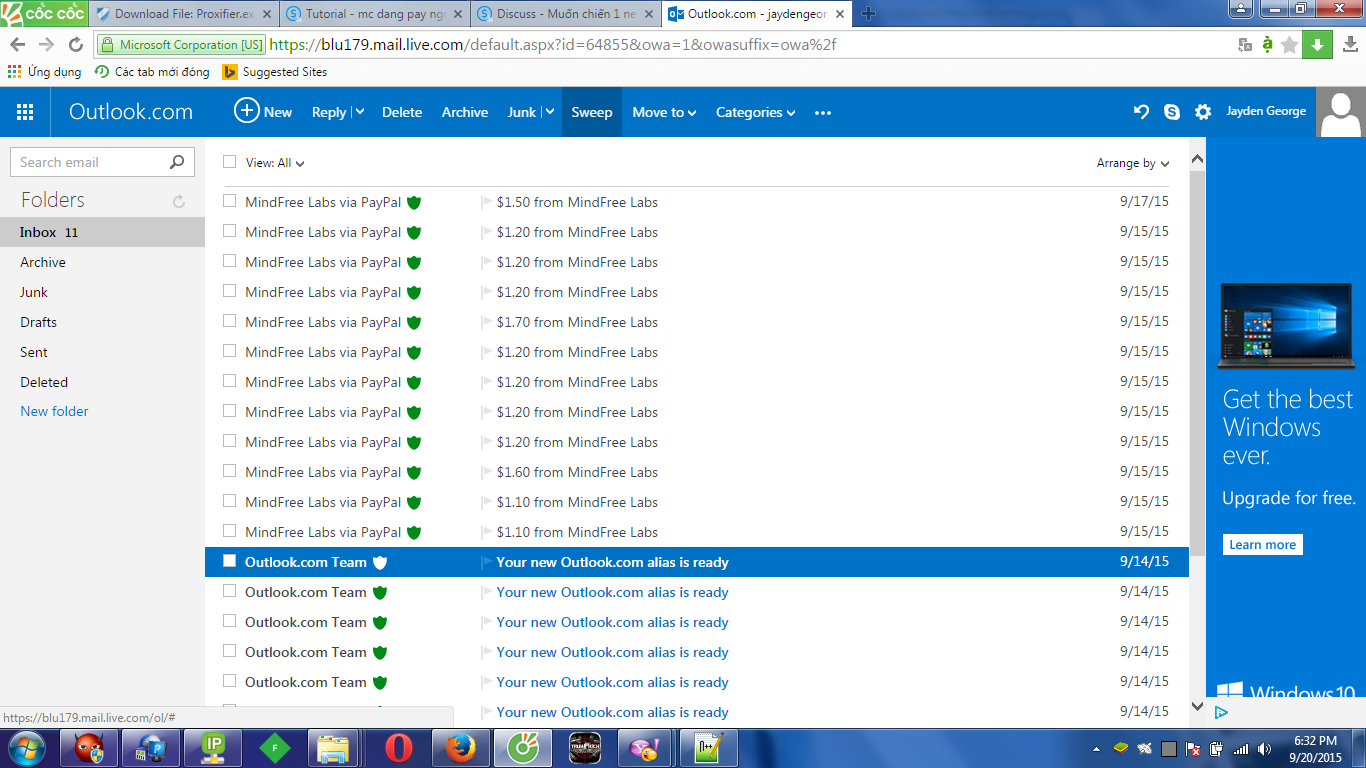
Task: Open the Ứng dụng apps bookmark
Action: click(44, 72)
